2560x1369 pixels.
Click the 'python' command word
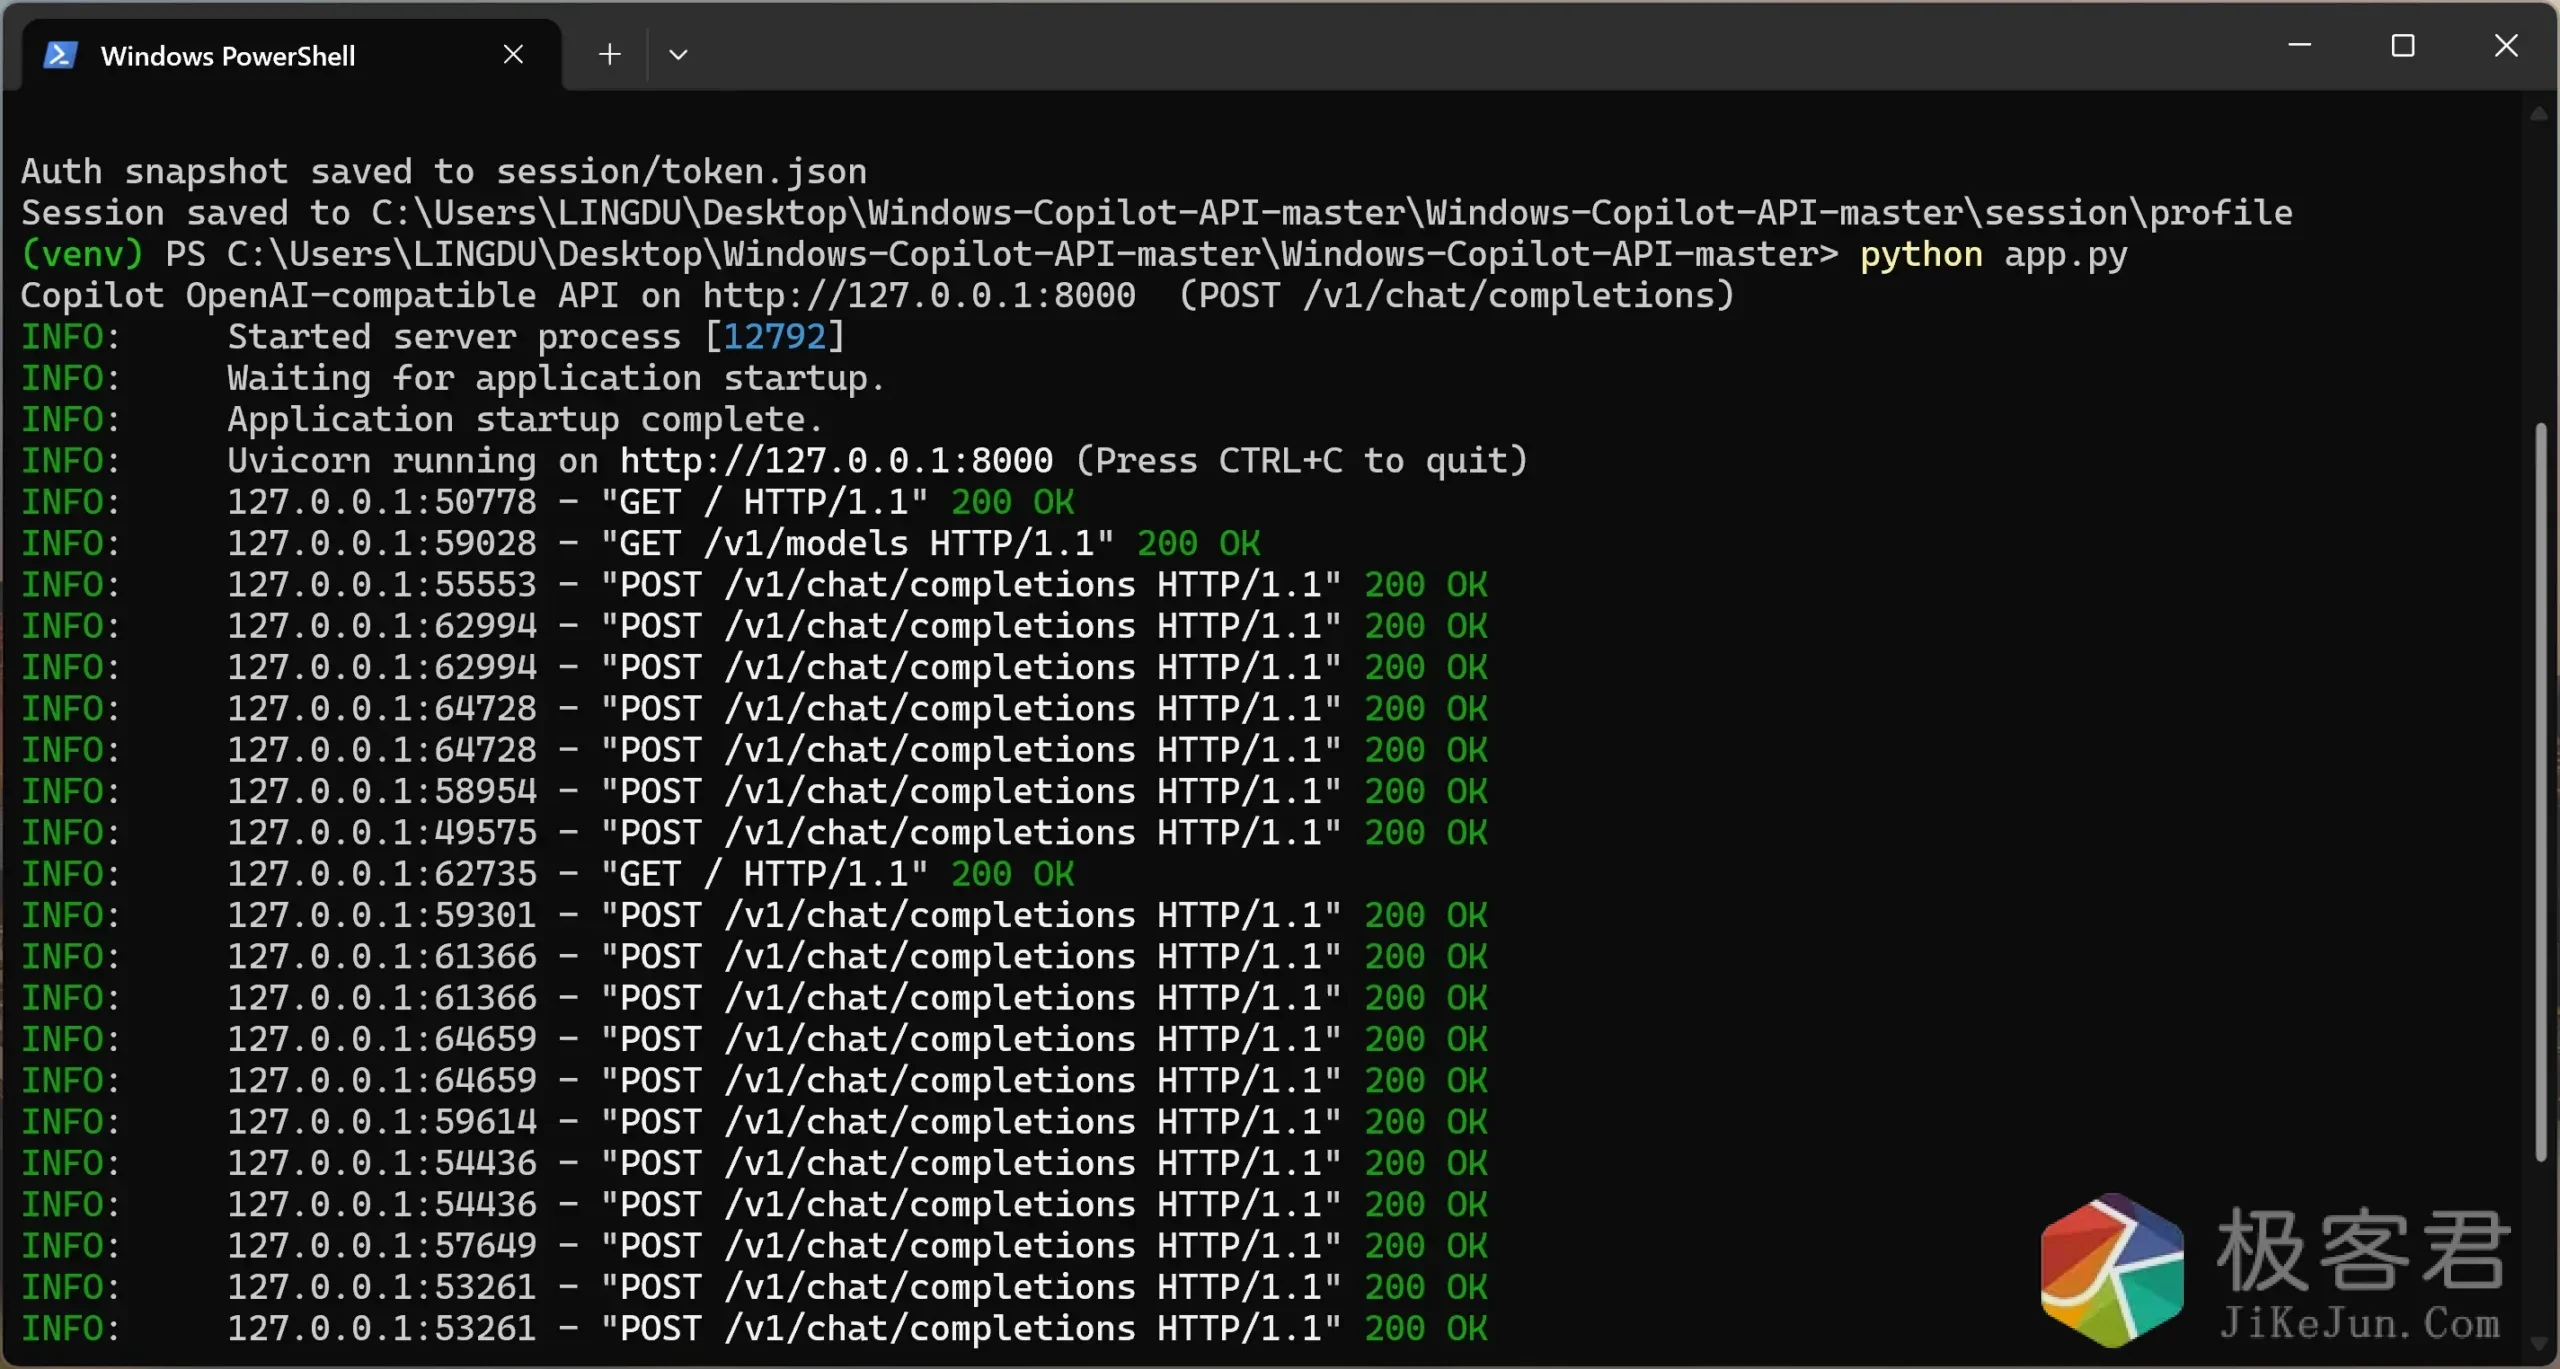1921,254
